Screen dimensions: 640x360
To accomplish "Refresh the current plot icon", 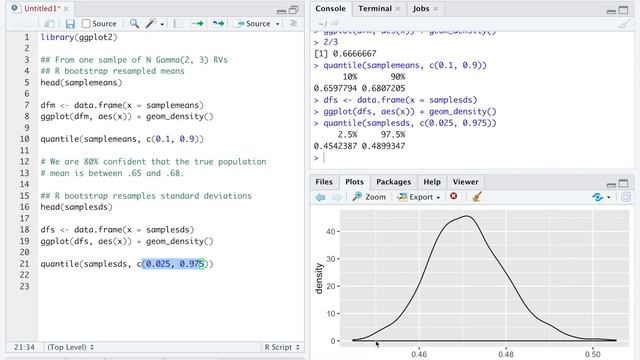I will coord(625,197).
